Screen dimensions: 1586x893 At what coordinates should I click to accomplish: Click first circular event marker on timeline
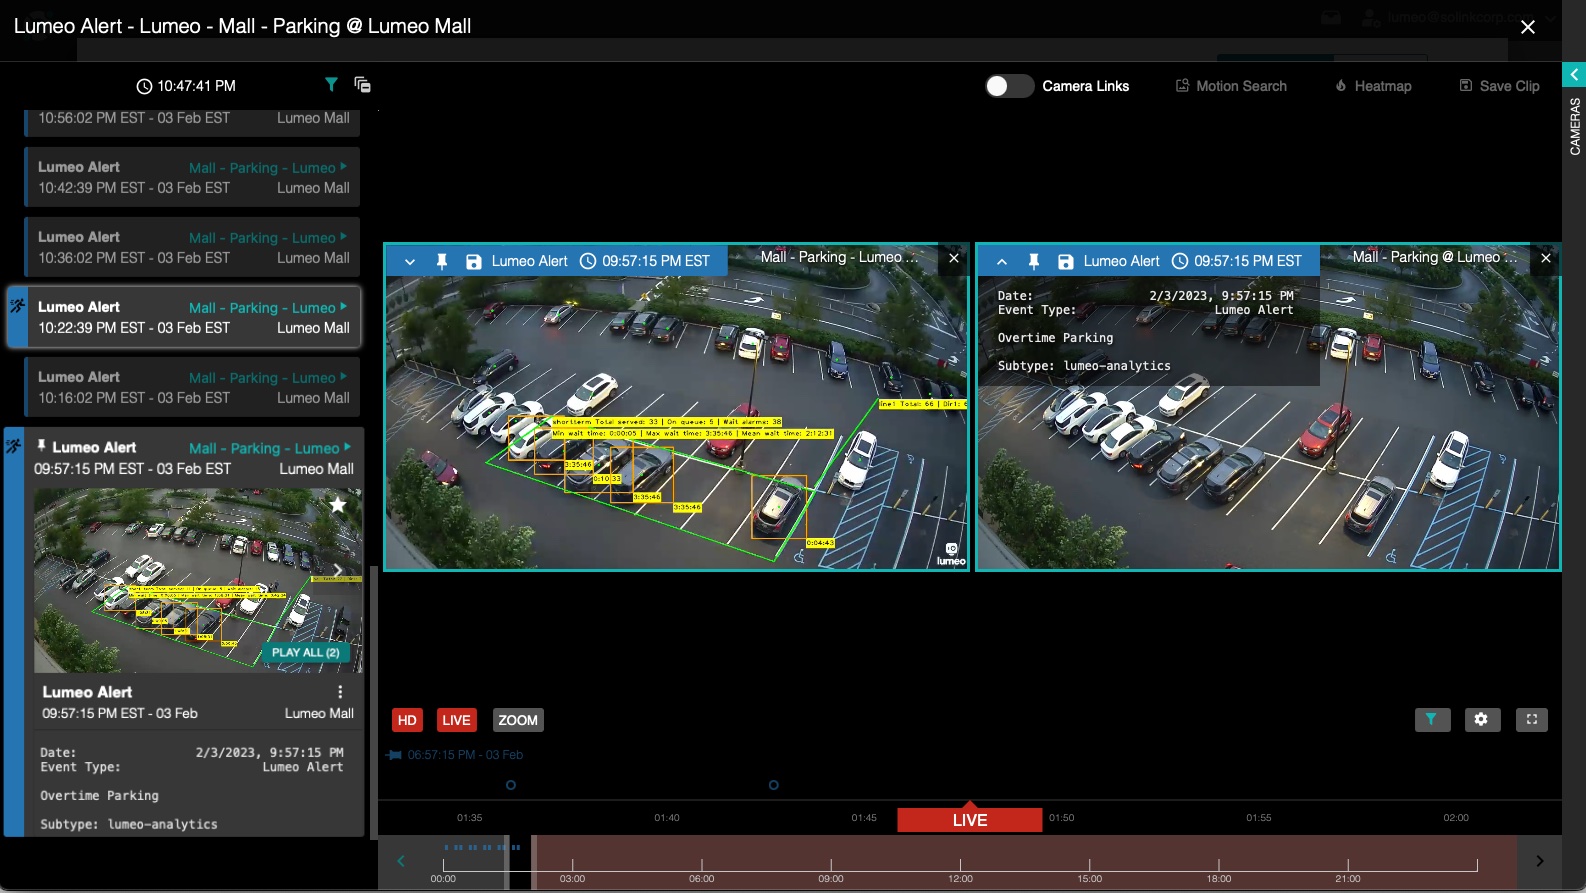pos(511,785)
